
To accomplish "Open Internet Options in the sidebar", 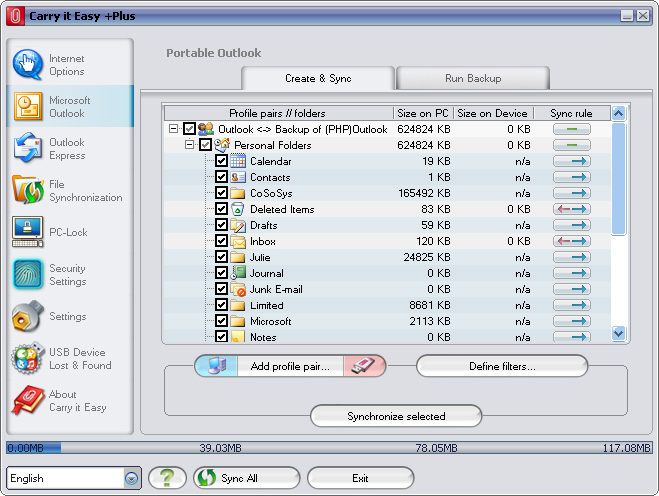I will point(68,65).
